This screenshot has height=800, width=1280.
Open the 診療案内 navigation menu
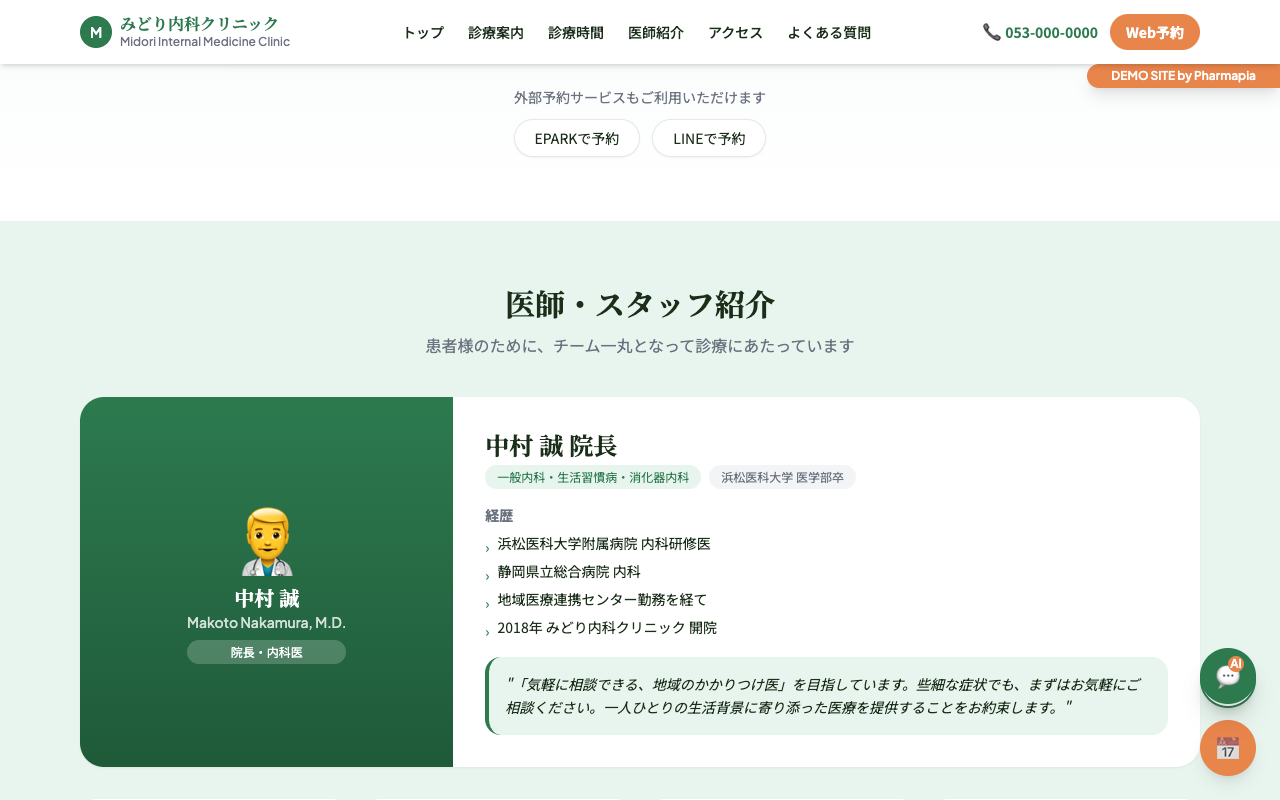point(495,32)
